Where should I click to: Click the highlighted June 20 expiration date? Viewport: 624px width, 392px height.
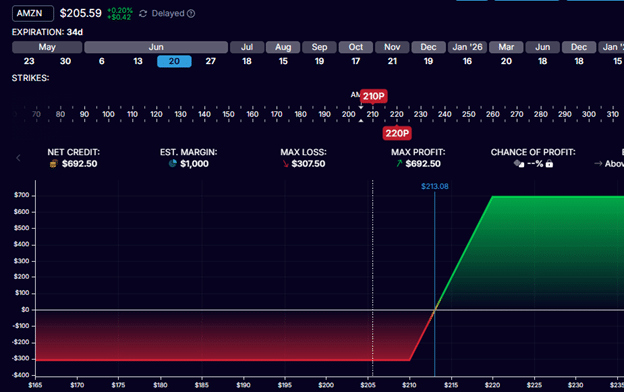pyautogui.click(x=174, y=61)
